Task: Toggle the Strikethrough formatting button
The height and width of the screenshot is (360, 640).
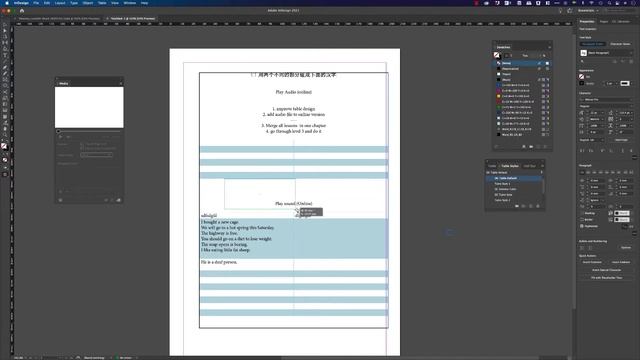Action: tap(631, 151)
